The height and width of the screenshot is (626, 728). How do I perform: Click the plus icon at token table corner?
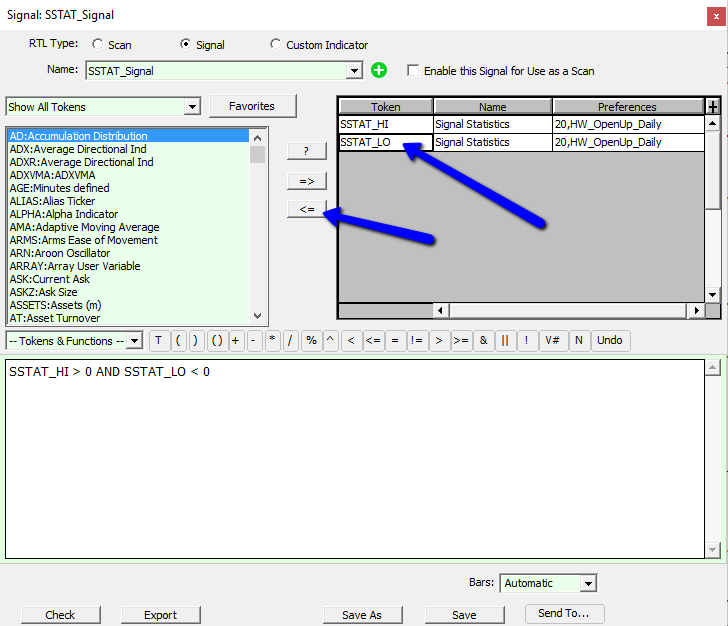713,106
